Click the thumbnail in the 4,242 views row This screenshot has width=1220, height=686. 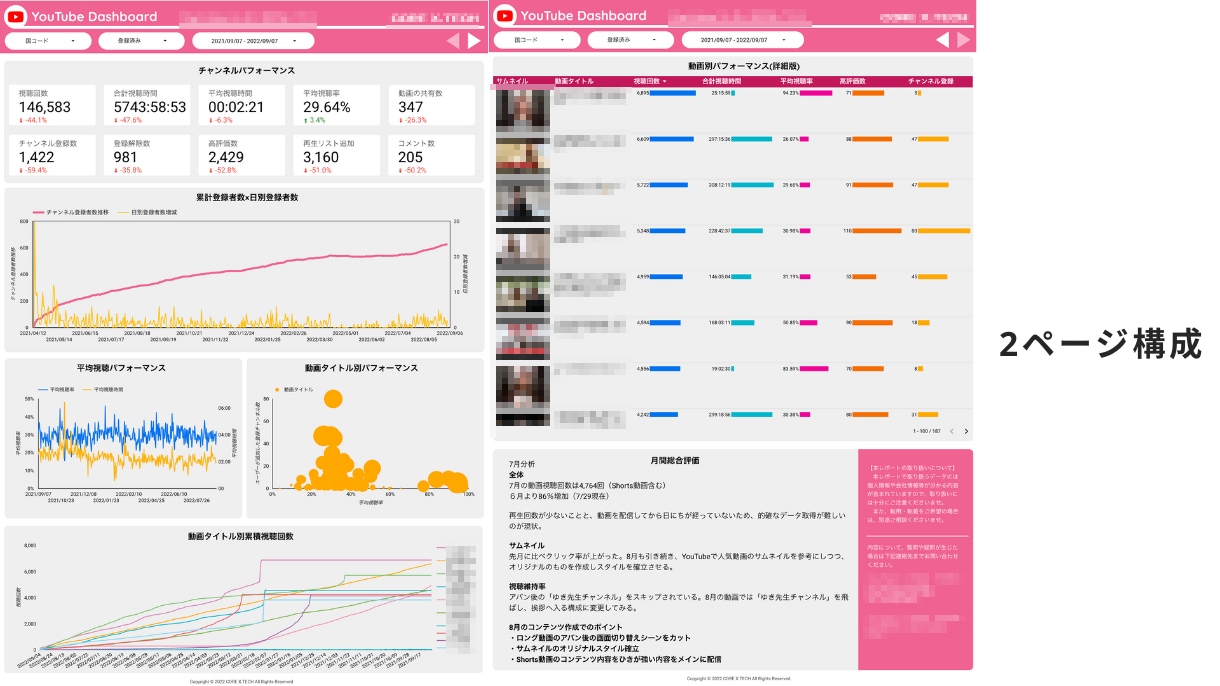(523, 419)
